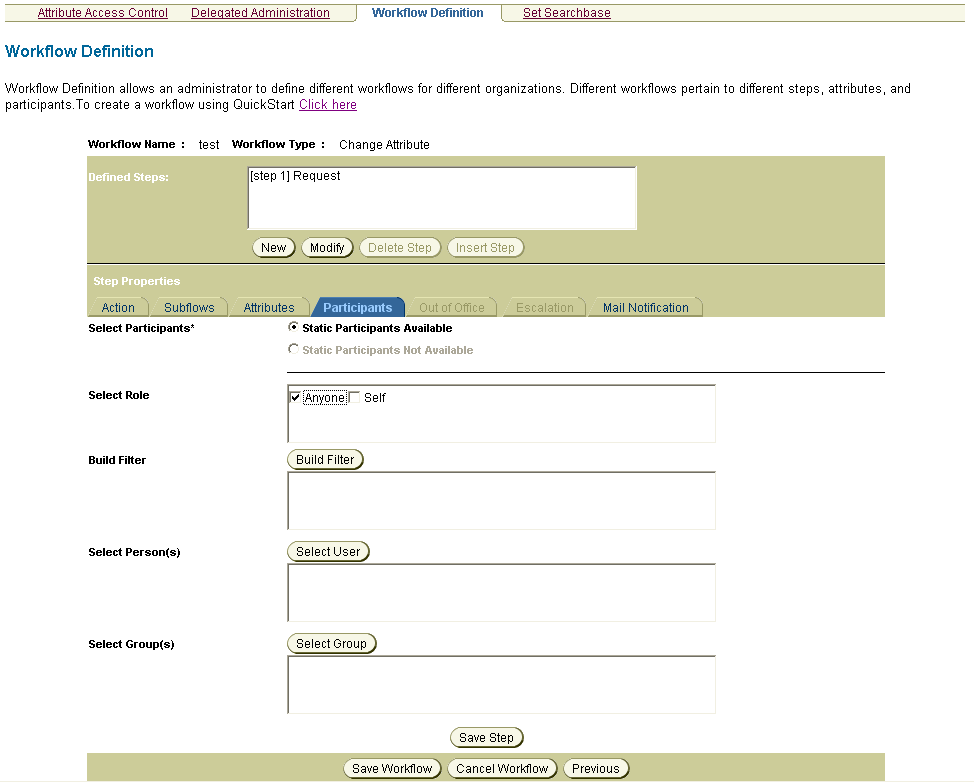The width and height of the screenshot is (974, 782).
Task: Click the Save Step button
Action: (x=486, y=737)
